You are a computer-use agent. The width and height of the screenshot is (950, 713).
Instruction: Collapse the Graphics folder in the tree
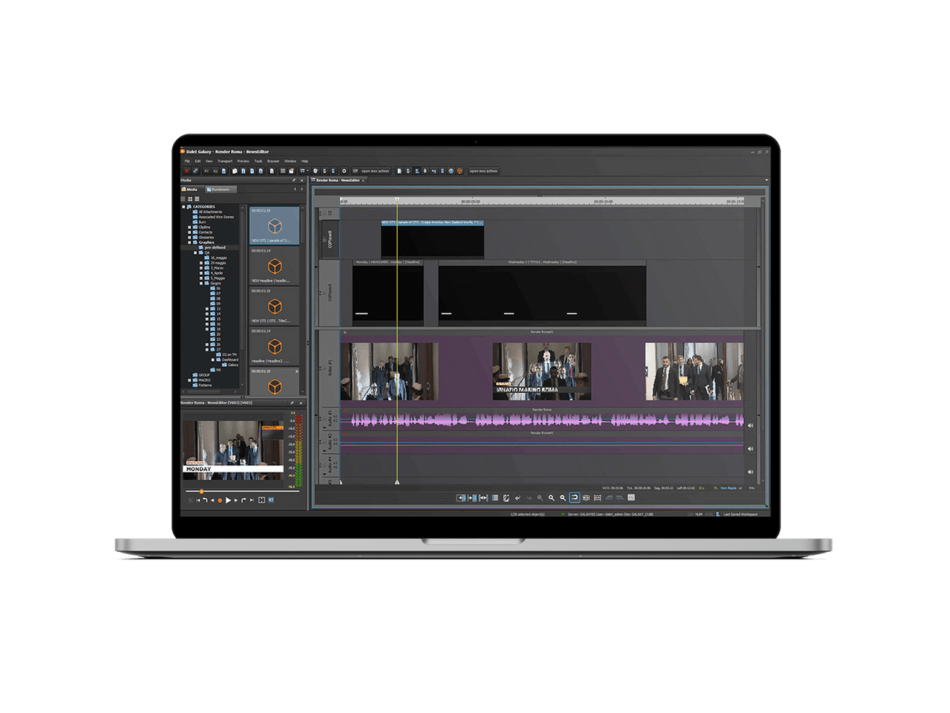pos(188,242)
